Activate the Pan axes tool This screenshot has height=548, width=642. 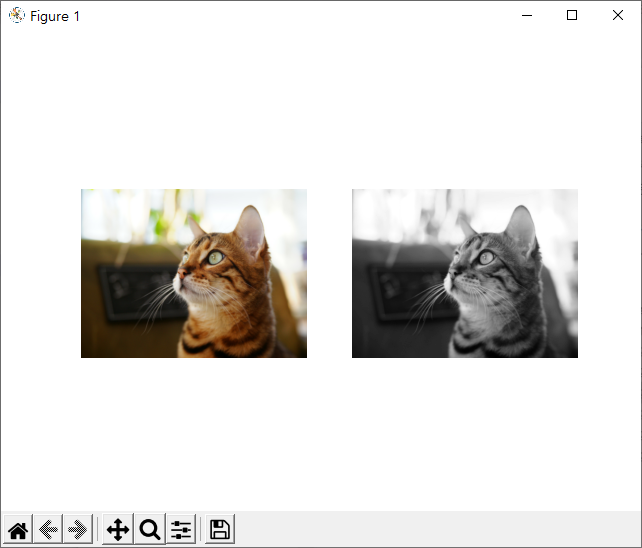pyautogui.click(x=118, y=530)
